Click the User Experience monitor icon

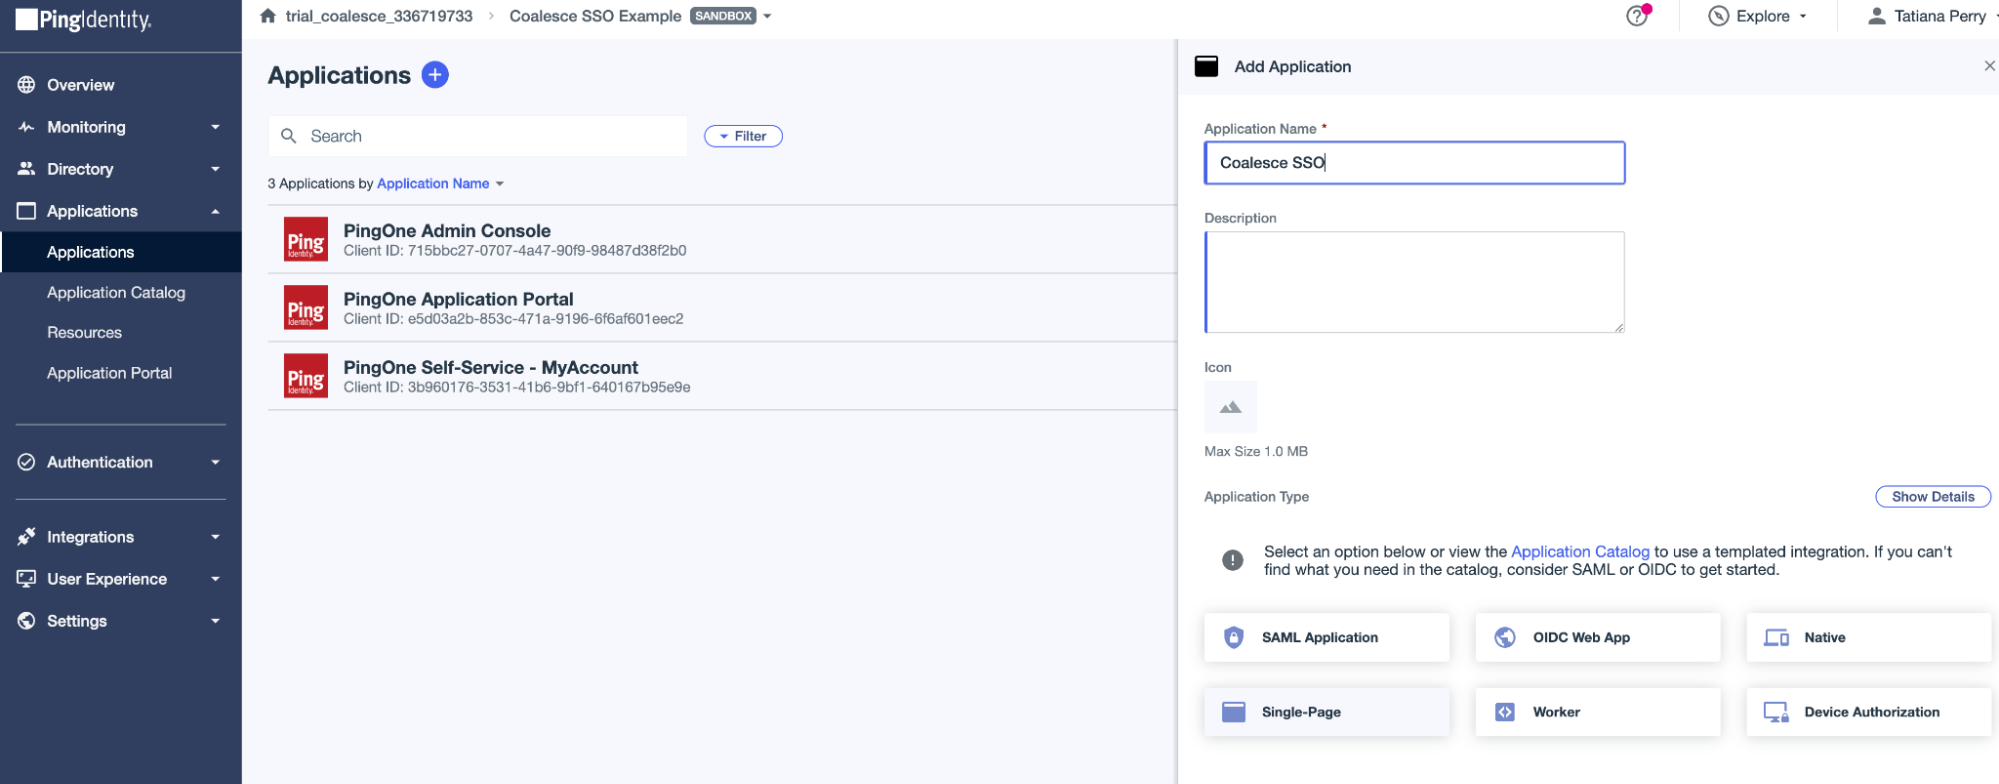tap(27, 579)
